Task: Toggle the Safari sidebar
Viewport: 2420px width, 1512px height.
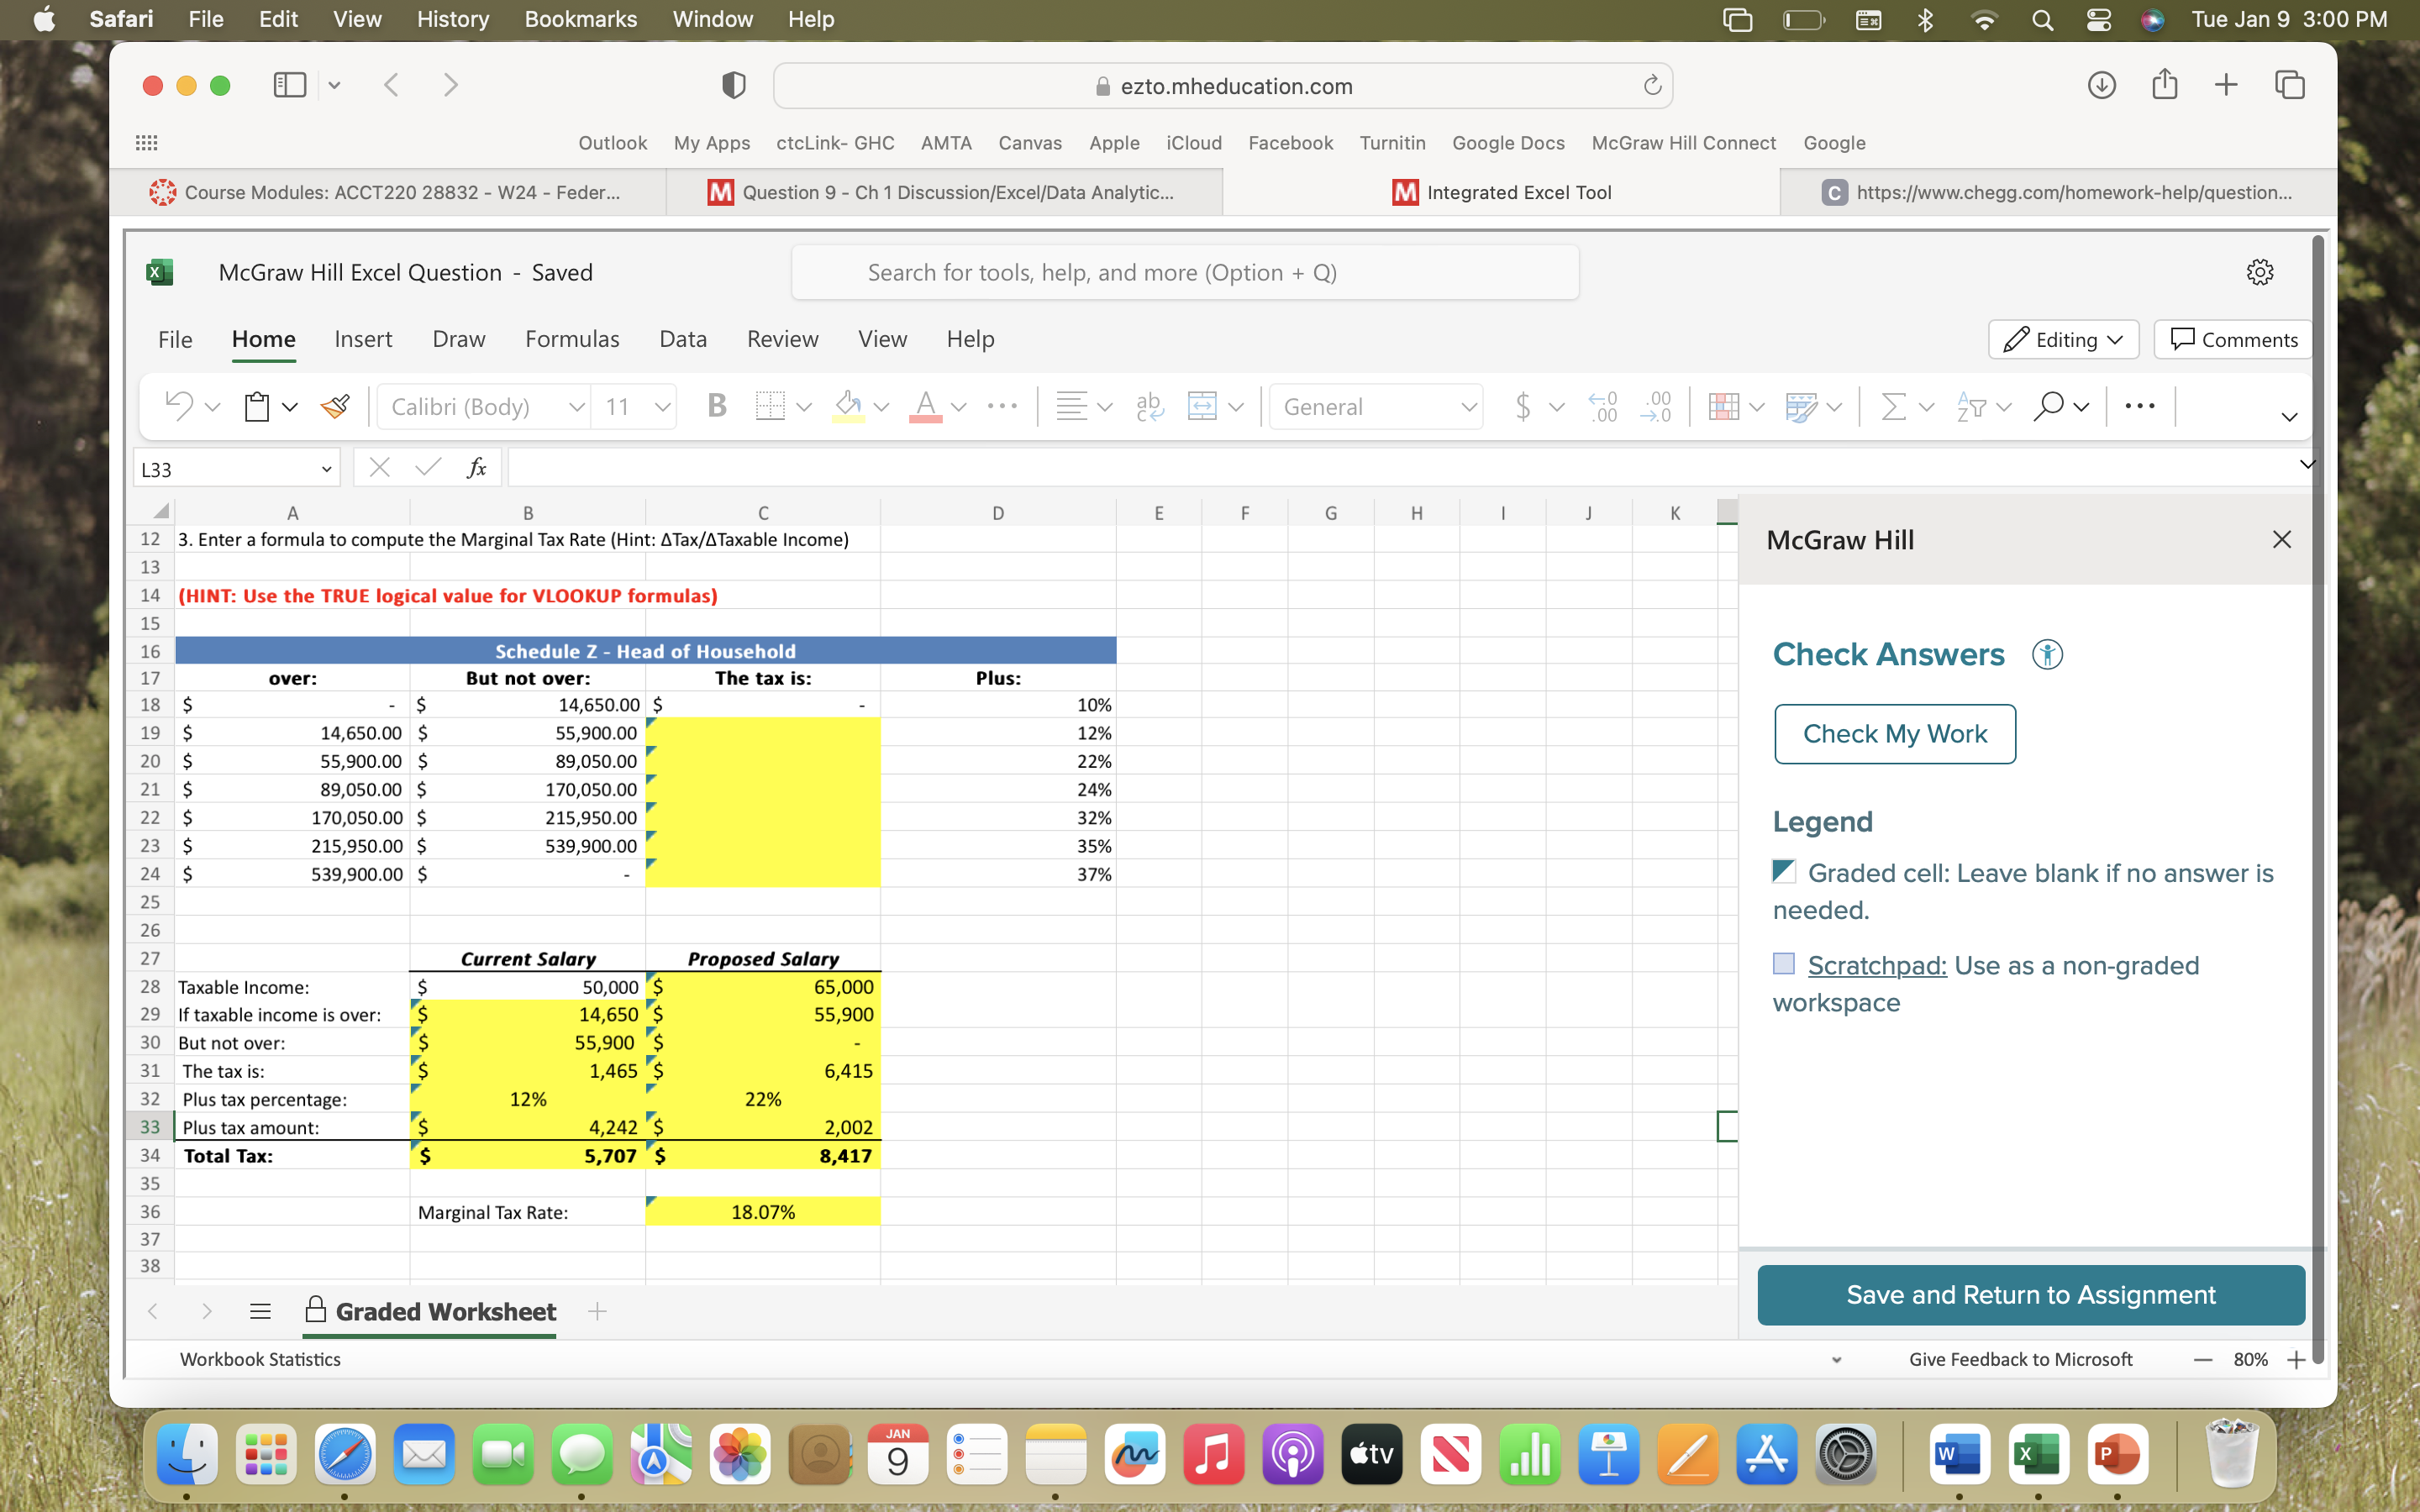Action: point(289,85)
